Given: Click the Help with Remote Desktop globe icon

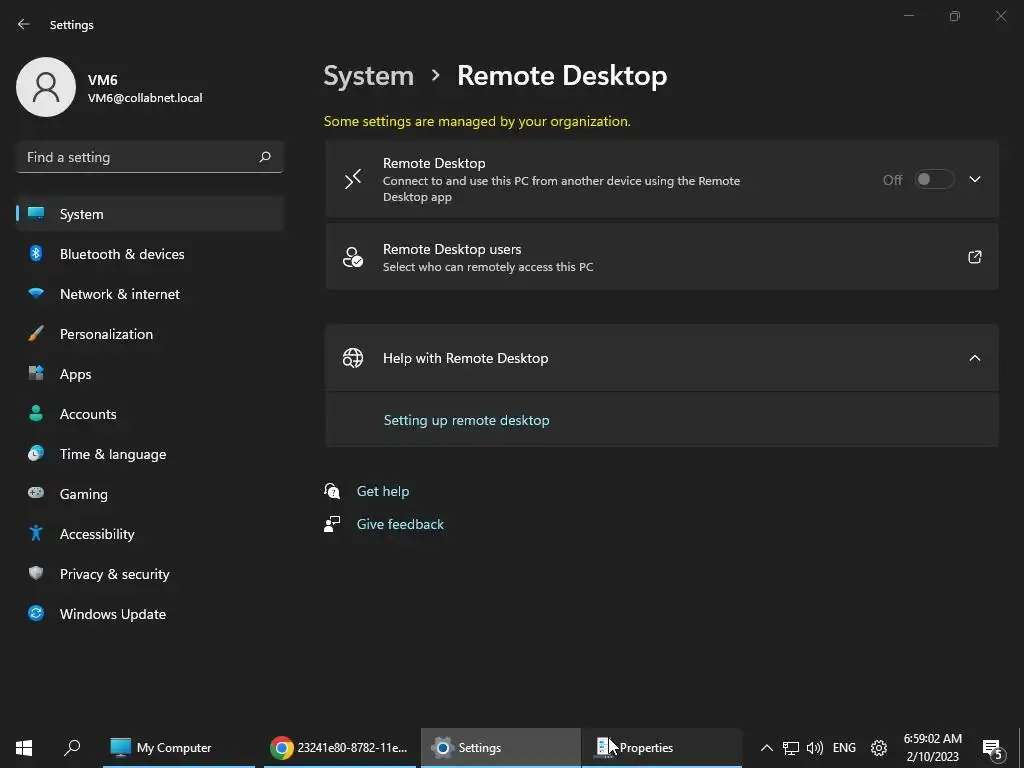Looking at the screenshot, I should [353, 358].
